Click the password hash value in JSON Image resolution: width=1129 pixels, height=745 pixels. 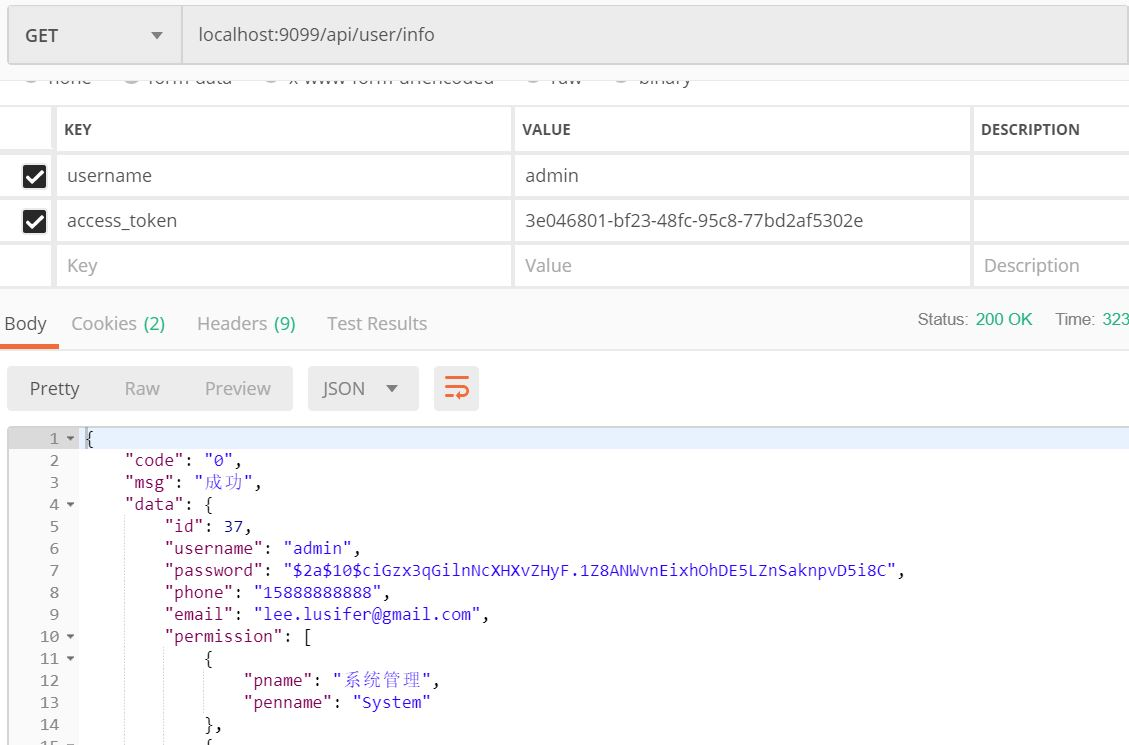point(589,571)
